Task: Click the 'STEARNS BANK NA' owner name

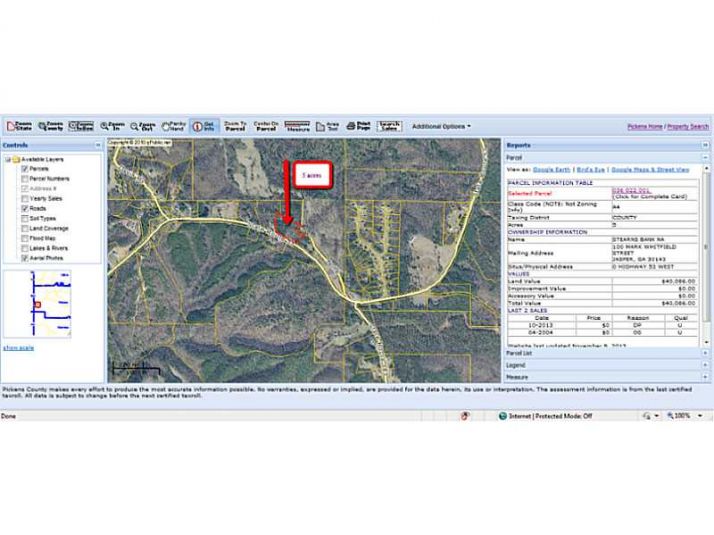Action: (638, 239)
